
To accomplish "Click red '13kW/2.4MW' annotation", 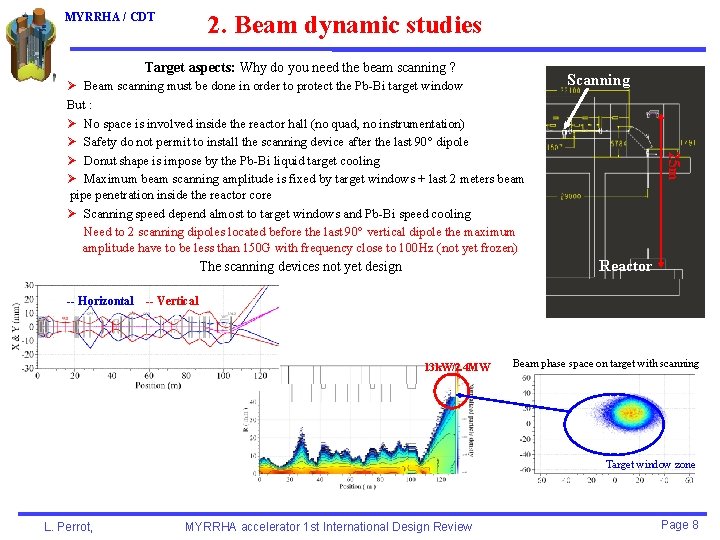I will coord(457,367).
